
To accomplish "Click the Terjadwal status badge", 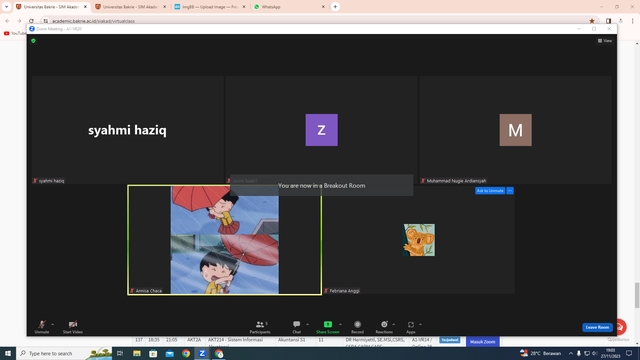I will point(449,340).
